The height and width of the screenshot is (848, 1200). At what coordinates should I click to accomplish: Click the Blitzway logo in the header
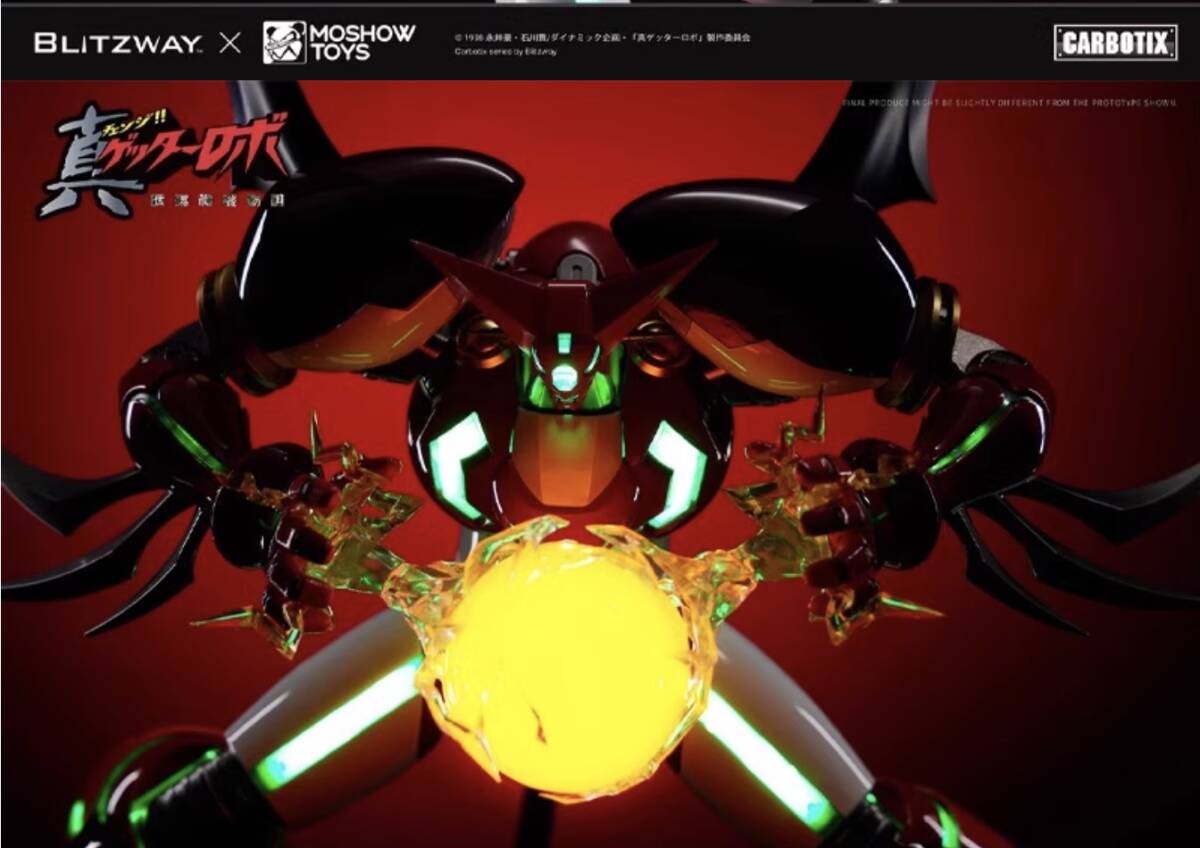click(x=119, y=43)
